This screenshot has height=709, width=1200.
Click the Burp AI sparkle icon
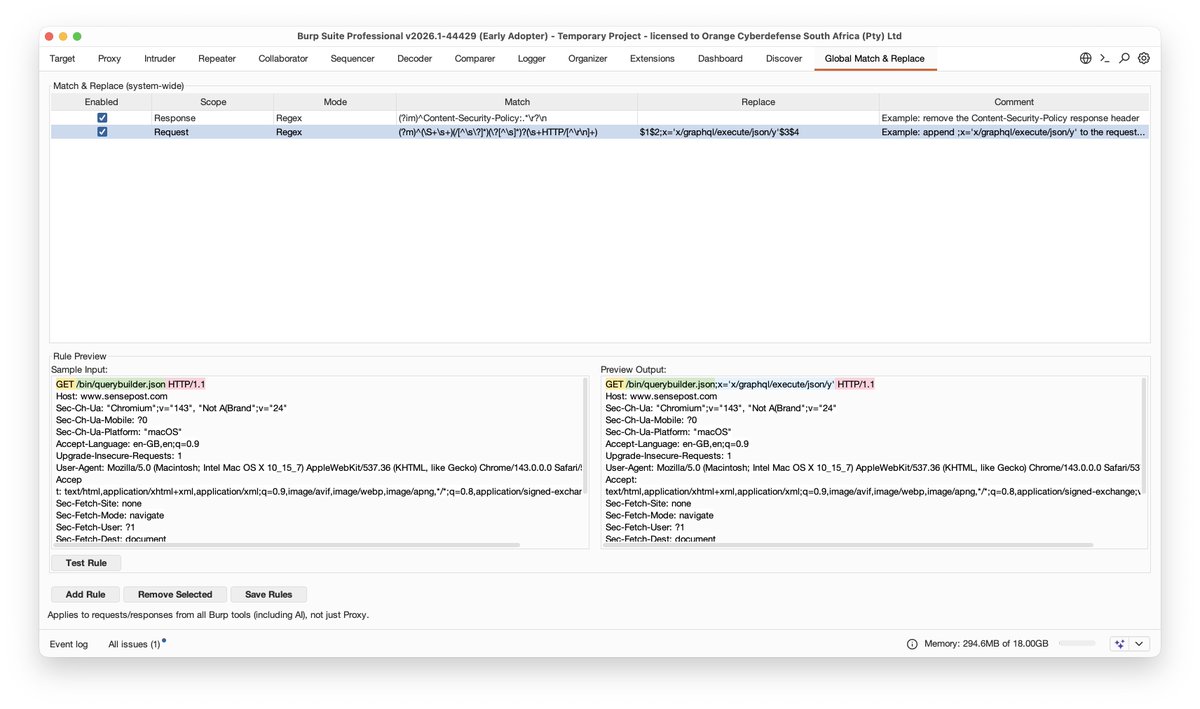click(x=1120, y=644)
